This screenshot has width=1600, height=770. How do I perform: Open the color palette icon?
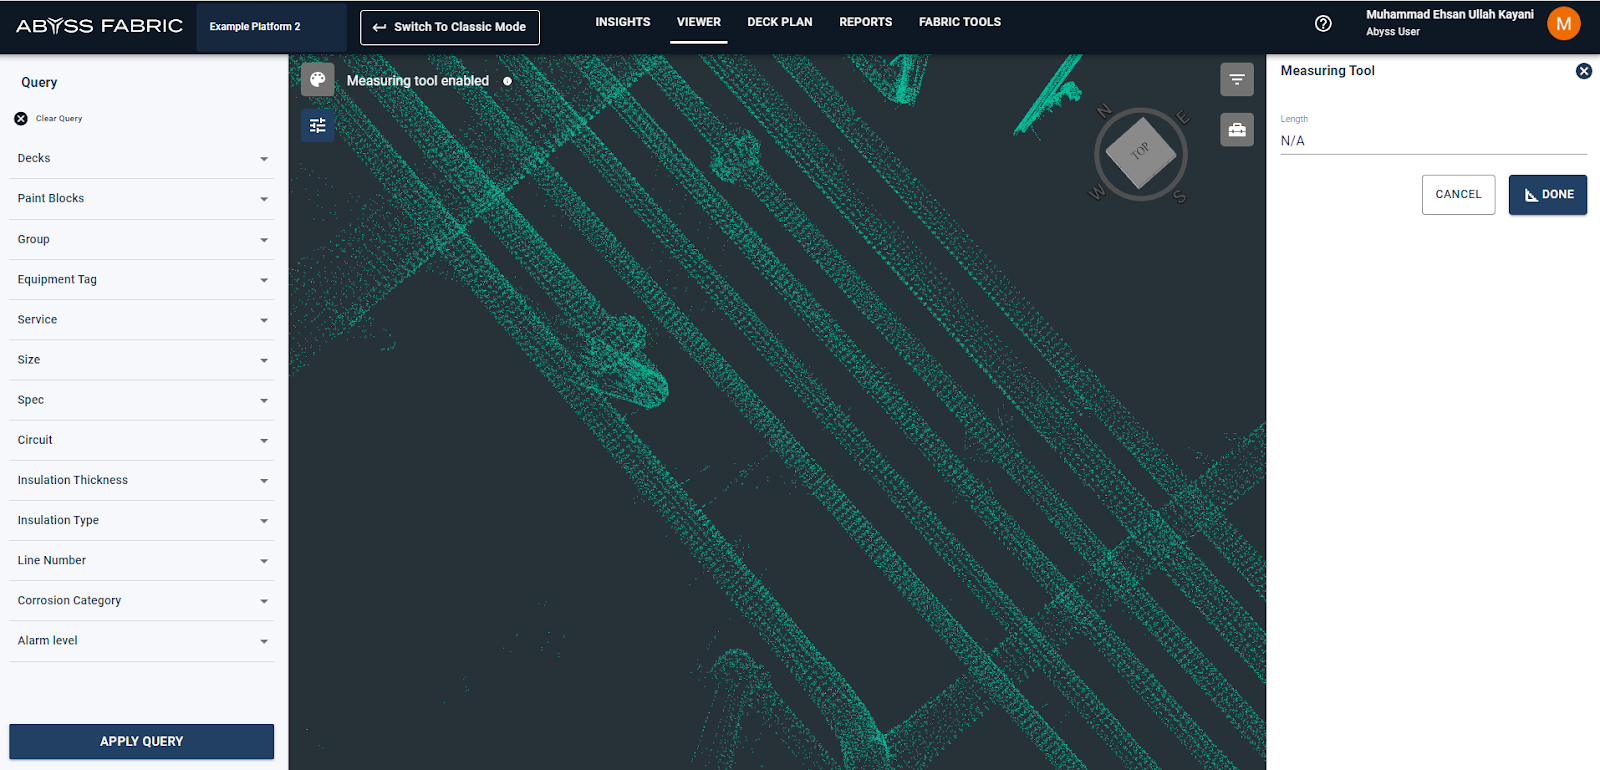pyautogui.click(x=317, y=80)
